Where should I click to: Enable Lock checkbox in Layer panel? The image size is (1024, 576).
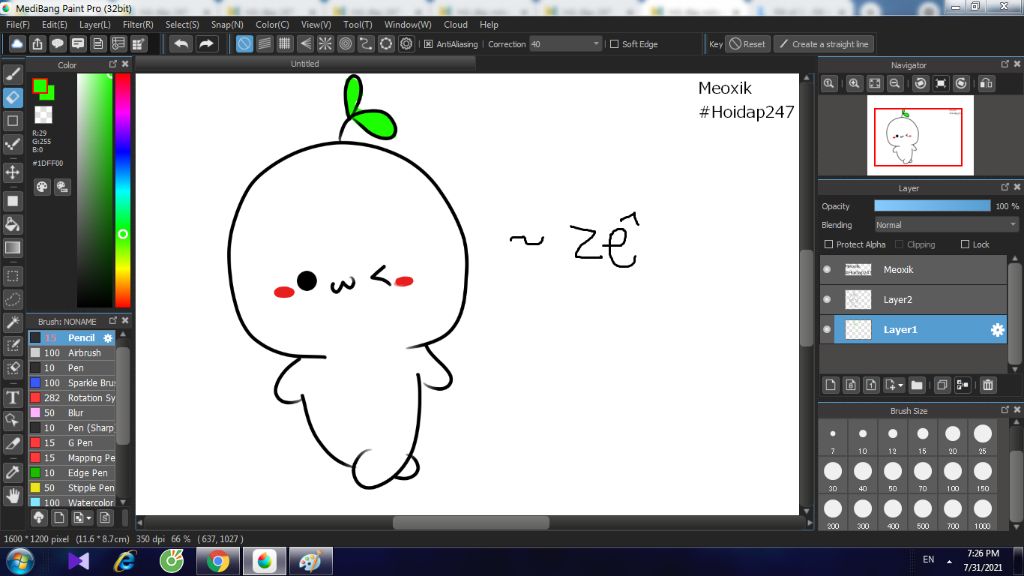pos(965,244)
